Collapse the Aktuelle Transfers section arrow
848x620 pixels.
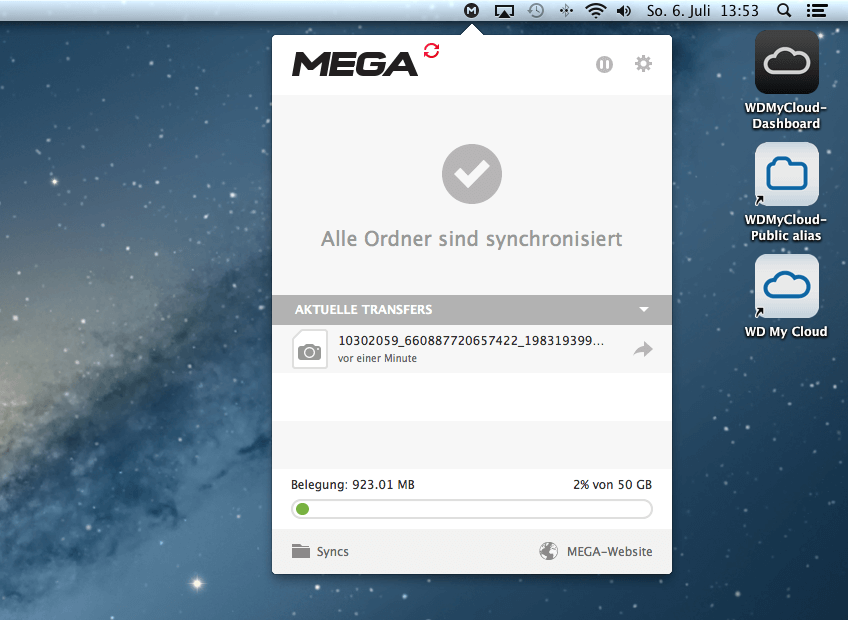click(x=644, y=309)
